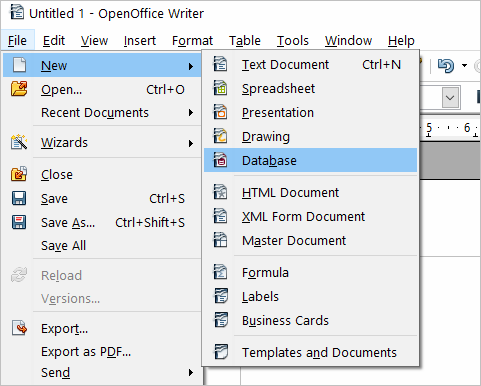Select Drawing in the New submenu
Image resolution: width=481 pixels, height=386 pixels.
310,136
